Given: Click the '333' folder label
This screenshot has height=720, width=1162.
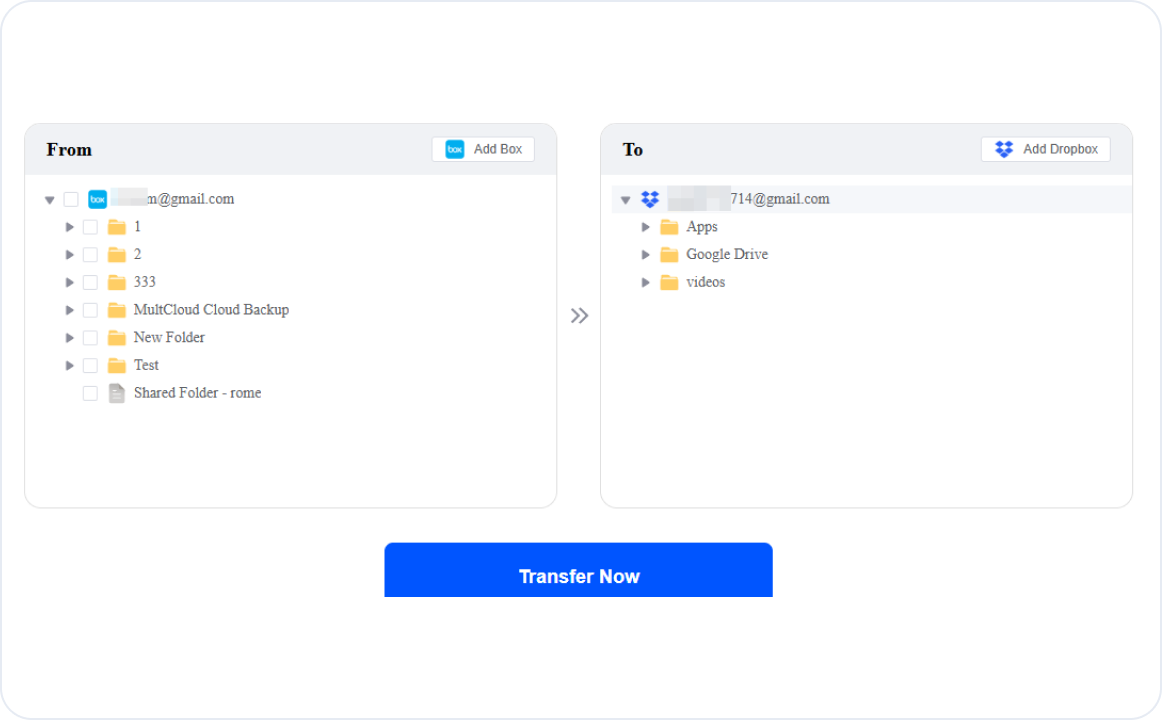Looking at the screenshot, I should [x=145, y=281].
